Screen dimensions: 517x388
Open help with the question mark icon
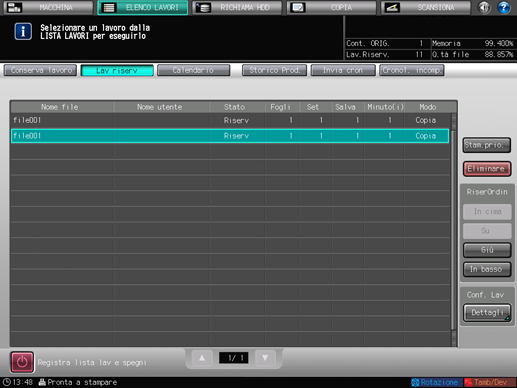pyautogui.click(x=504, y=7)
